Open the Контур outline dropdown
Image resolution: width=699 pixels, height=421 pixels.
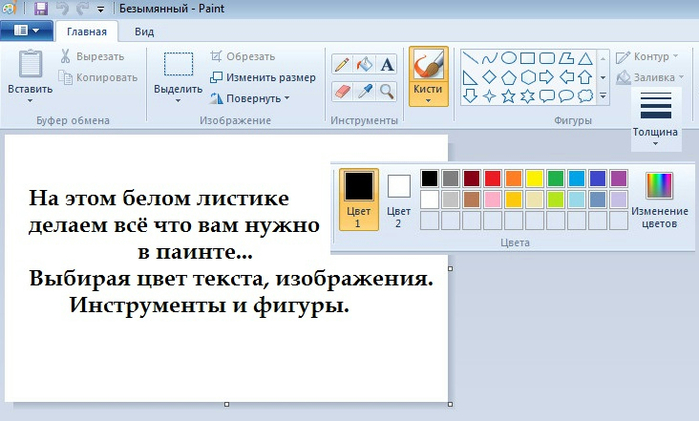(647, 57)
